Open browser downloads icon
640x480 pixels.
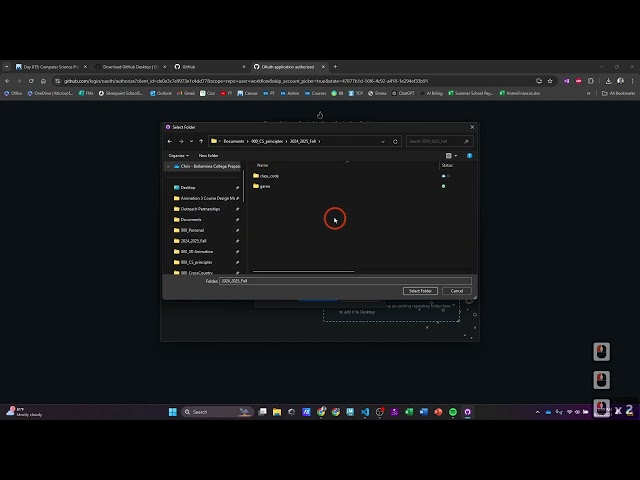pyautogui.click(x=608, y=81)
